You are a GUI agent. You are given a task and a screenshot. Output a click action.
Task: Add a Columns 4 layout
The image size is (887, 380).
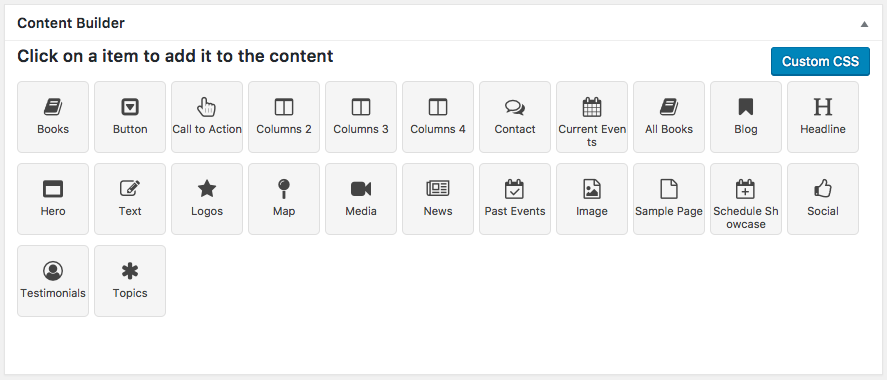click(x=438, y=117)
